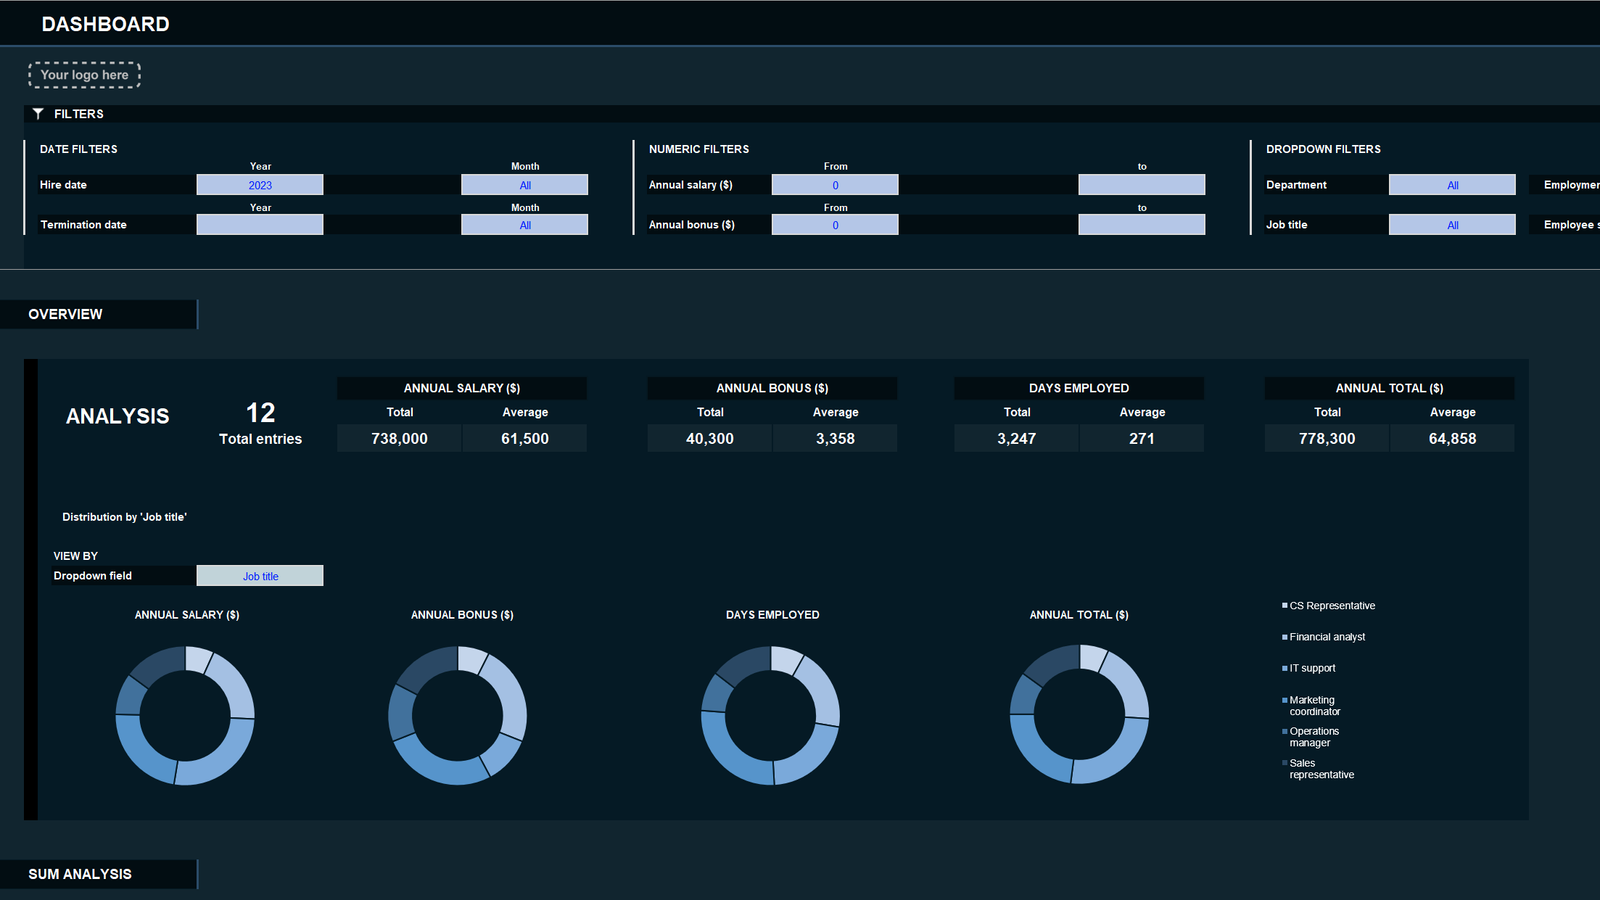The height and width of the screenshot is (900, 1600).
Task: Click the Operations manager legend entry
Action: pyautogui.click(x=1313, y=737)
